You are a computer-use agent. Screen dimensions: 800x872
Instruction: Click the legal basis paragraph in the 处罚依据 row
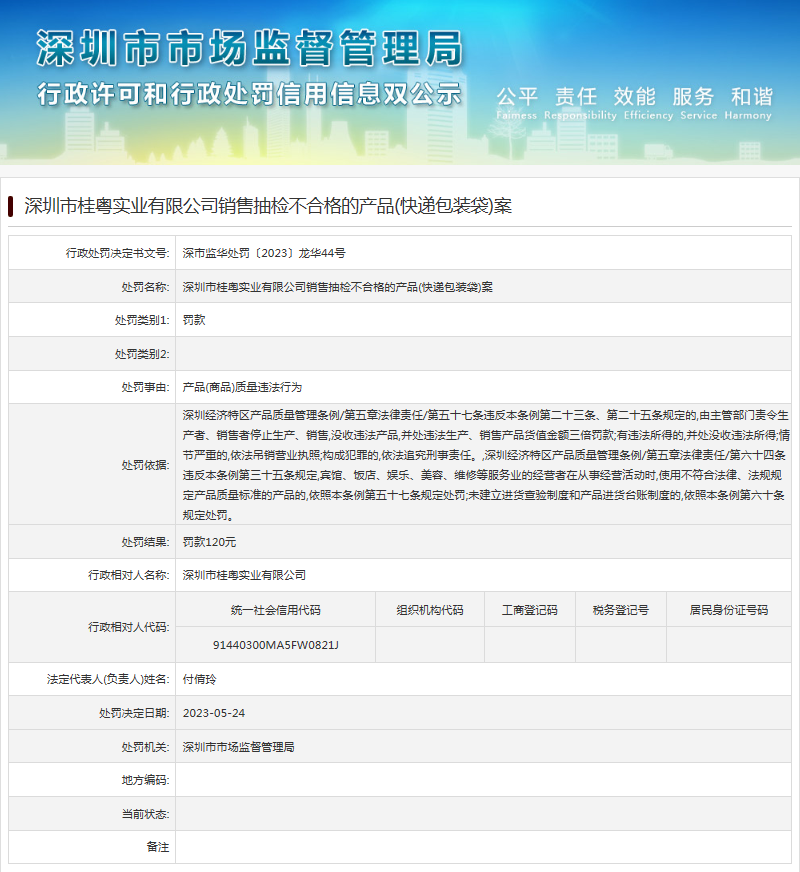(485, 465)
